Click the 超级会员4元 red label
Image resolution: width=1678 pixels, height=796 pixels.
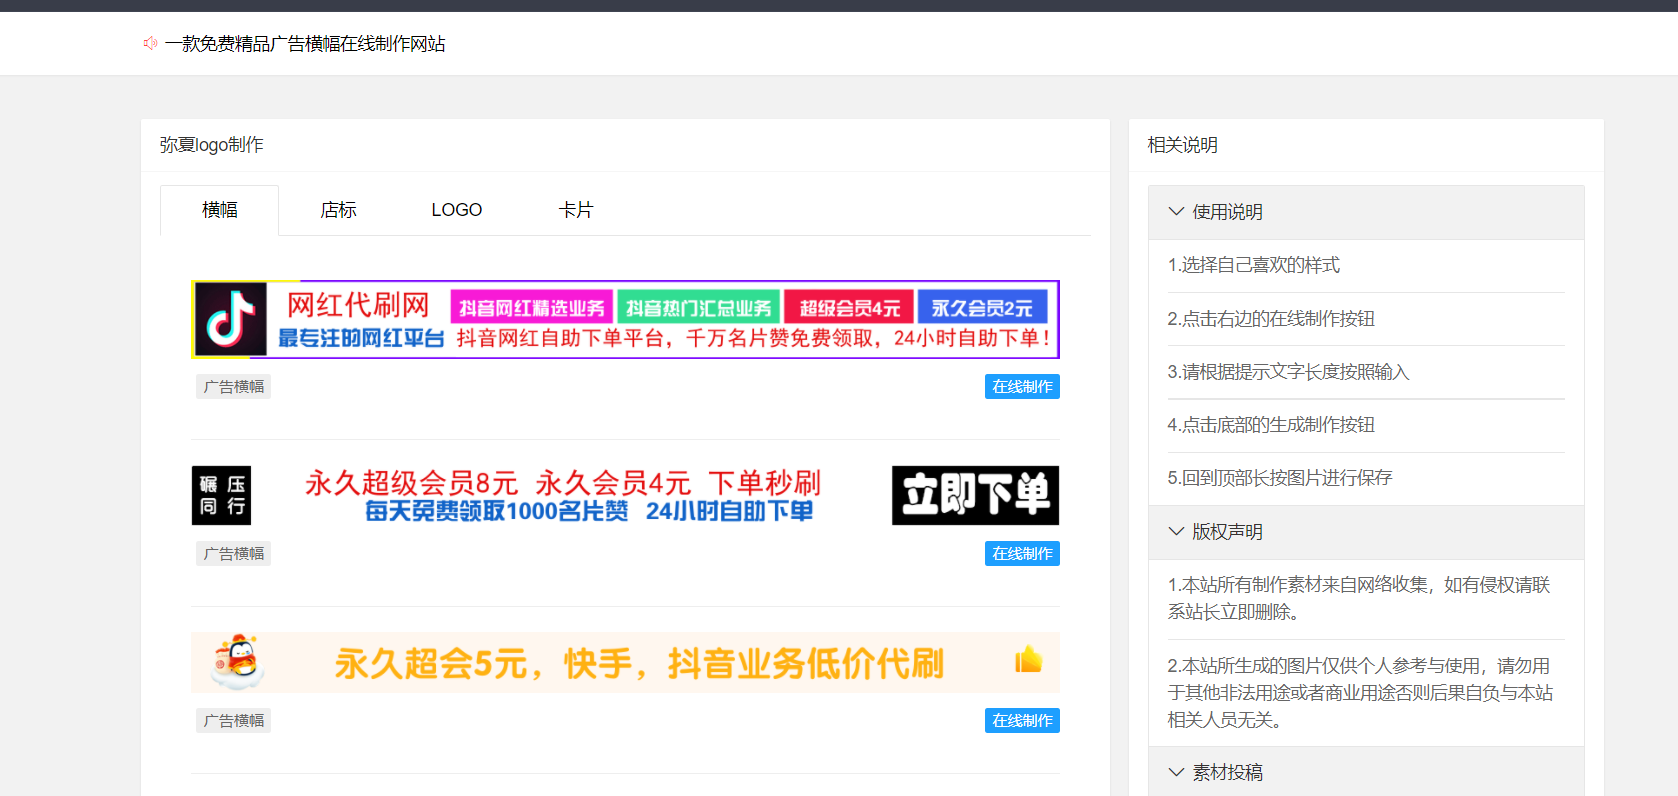[x=849, y=308]
